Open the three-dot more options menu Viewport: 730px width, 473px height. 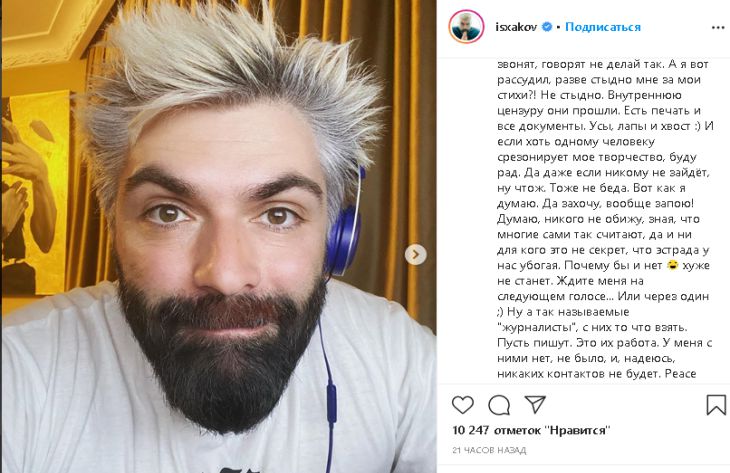pyautogui.click(x=718, y=28)
